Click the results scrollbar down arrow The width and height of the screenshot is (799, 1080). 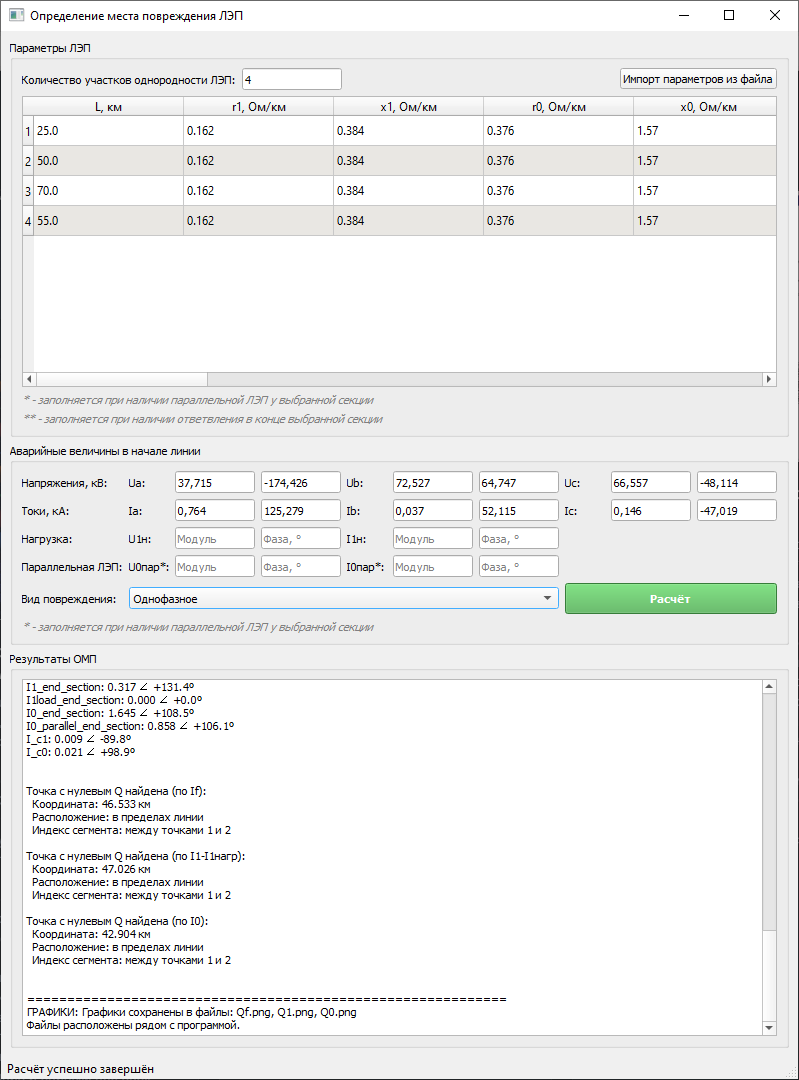[769, 1028]
